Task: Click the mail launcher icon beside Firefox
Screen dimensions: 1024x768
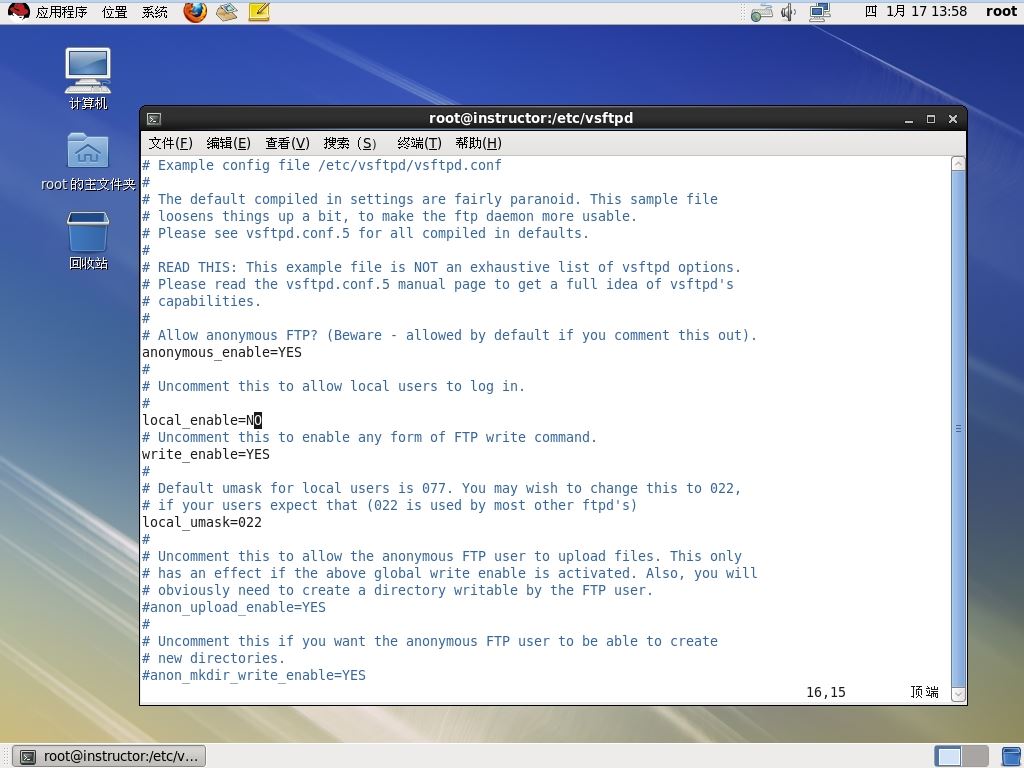Action: [x=227, y=12]
